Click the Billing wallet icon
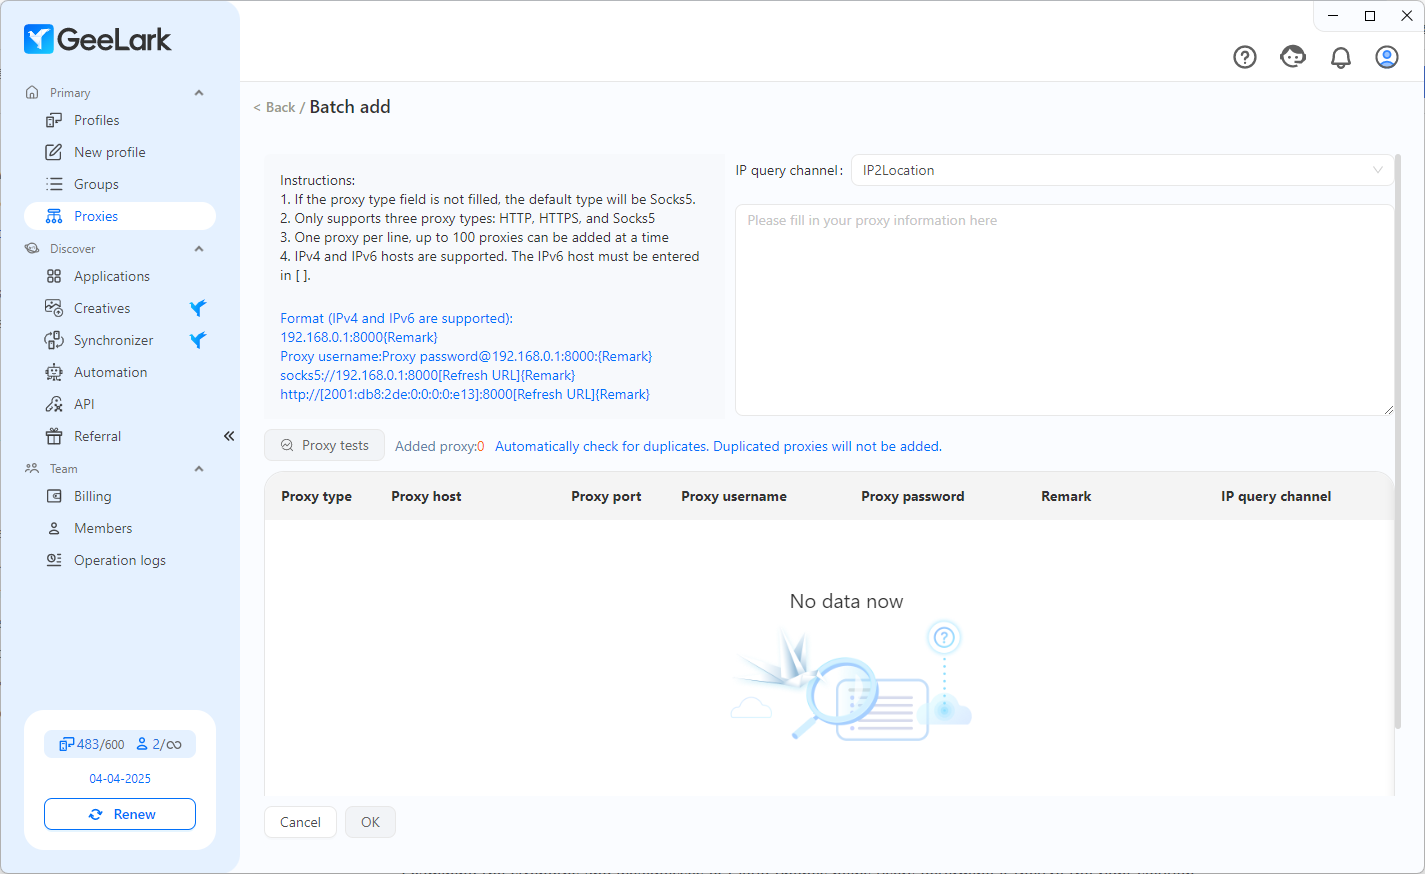The width and height of the screenshot is (1425, 874). (x=54, y=496)
